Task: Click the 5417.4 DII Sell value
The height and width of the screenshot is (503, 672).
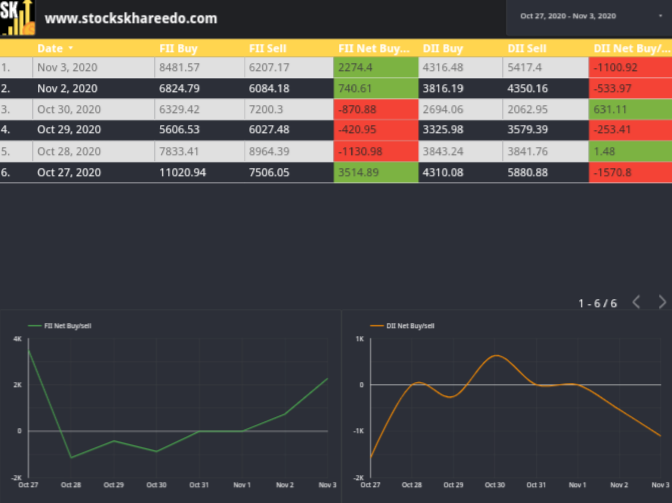Action: 525,67
